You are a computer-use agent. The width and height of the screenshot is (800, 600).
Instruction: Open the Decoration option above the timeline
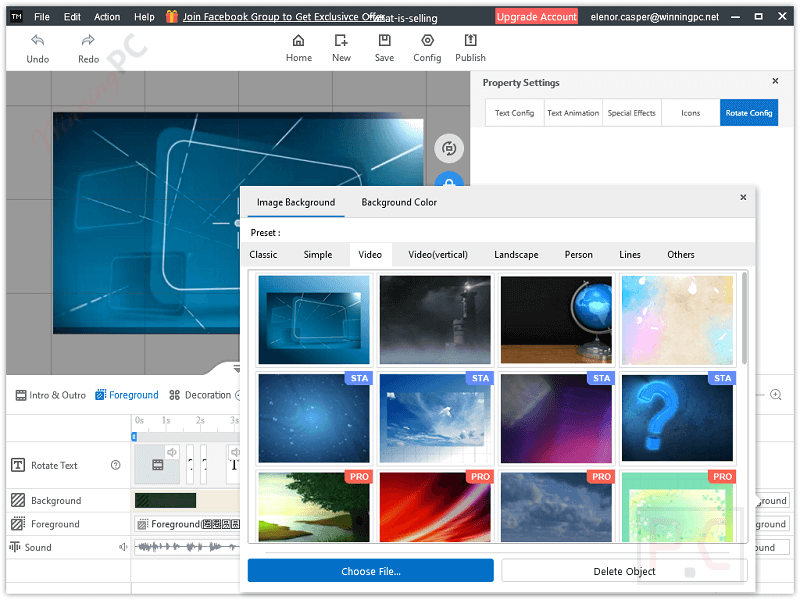coord(200,395)
